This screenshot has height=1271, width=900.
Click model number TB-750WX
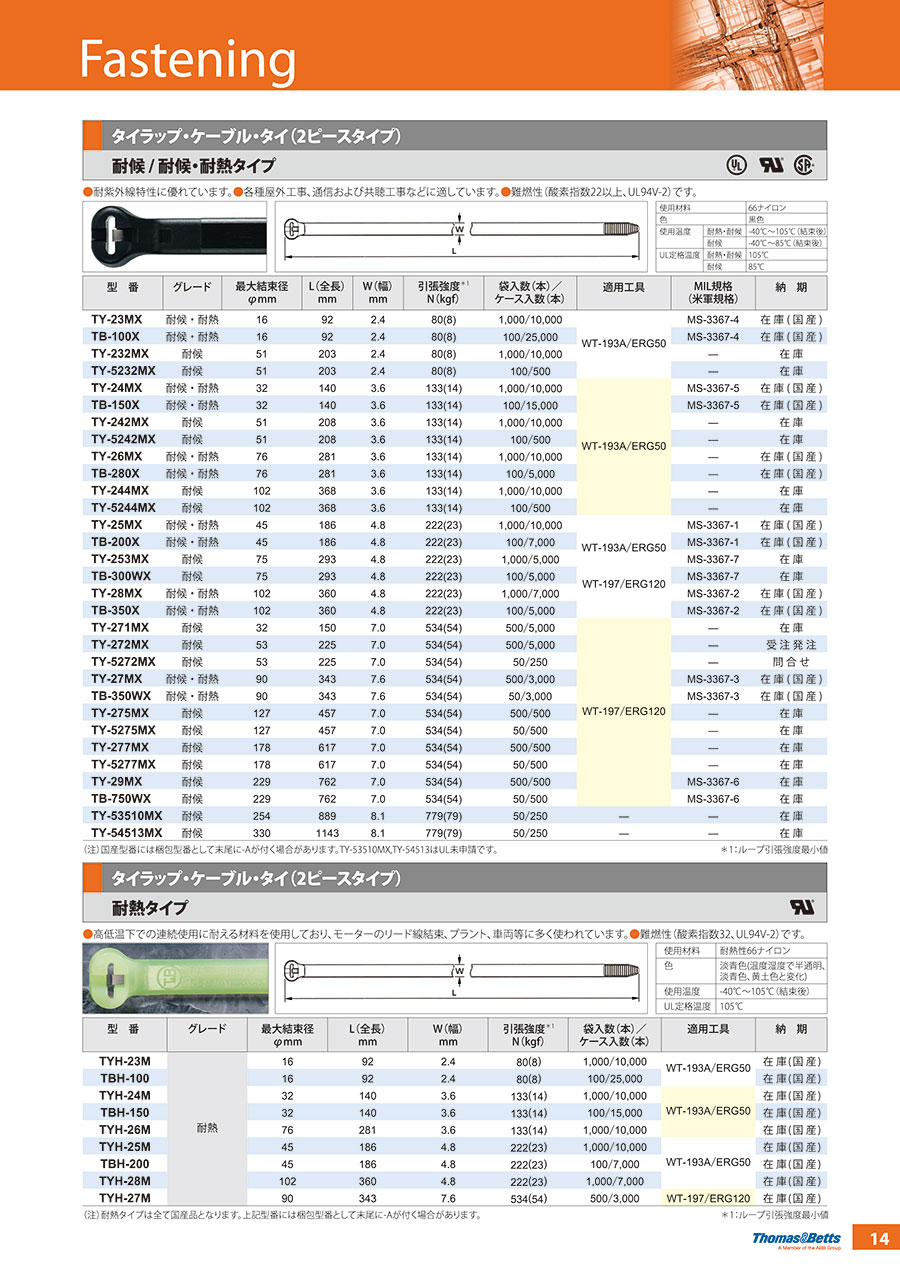click(122, 799)
